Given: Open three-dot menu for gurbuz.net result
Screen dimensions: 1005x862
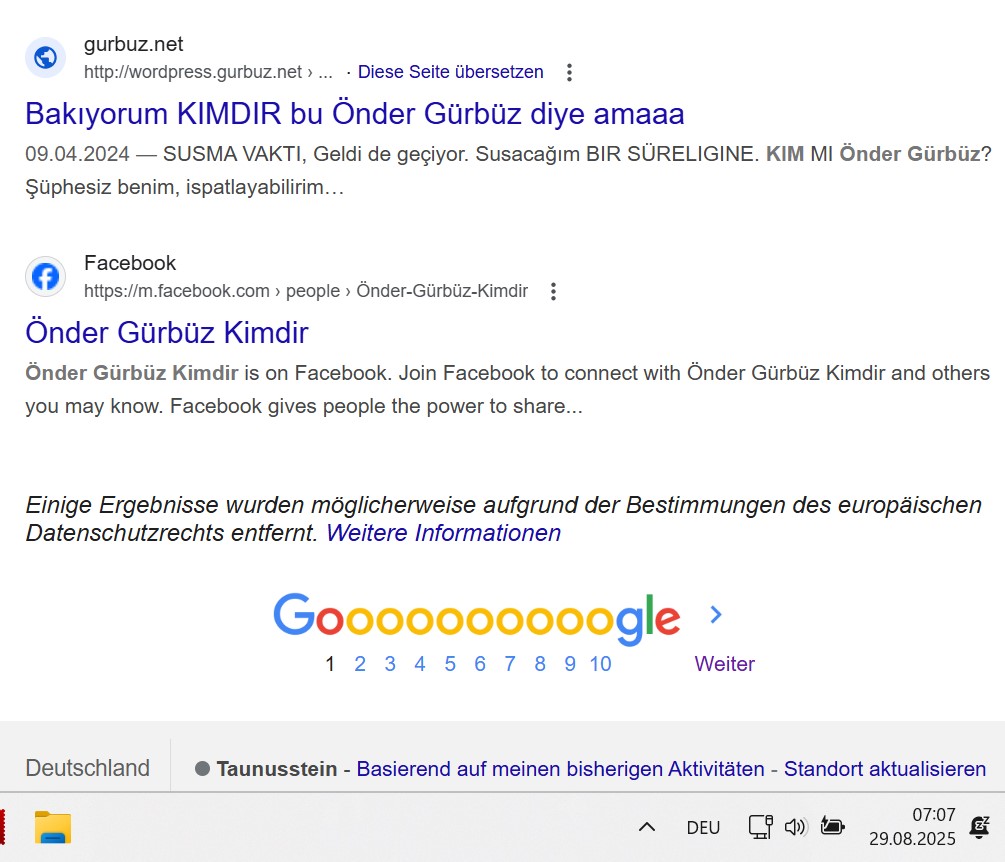Looking at the screenshot, I should coord(569,72).
